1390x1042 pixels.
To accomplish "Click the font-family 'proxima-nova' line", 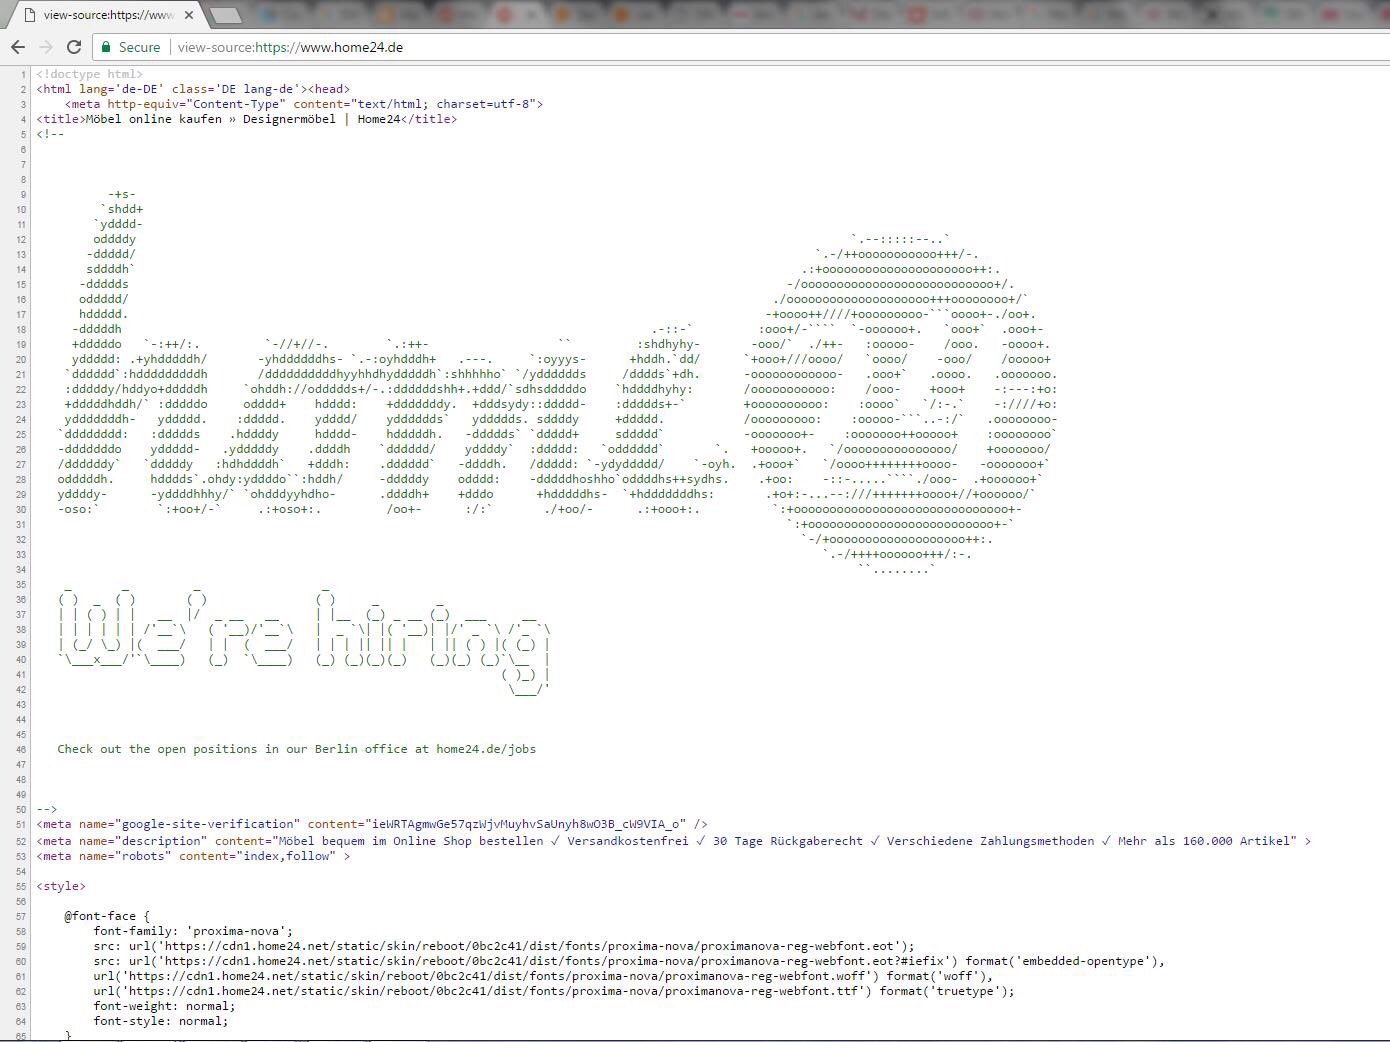I will pyautogui.click(x=193, y=931).
